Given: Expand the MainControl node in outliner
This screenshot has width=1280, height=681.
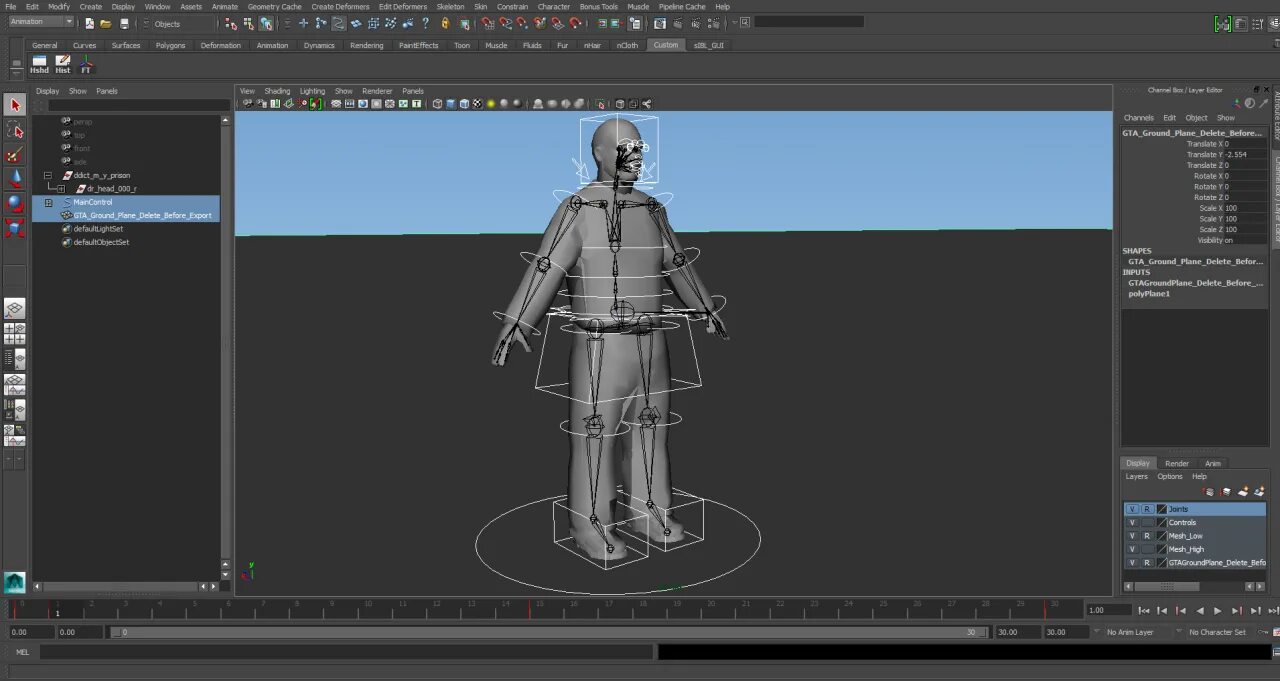Looking at the screenshot, I should coord(48,202).
